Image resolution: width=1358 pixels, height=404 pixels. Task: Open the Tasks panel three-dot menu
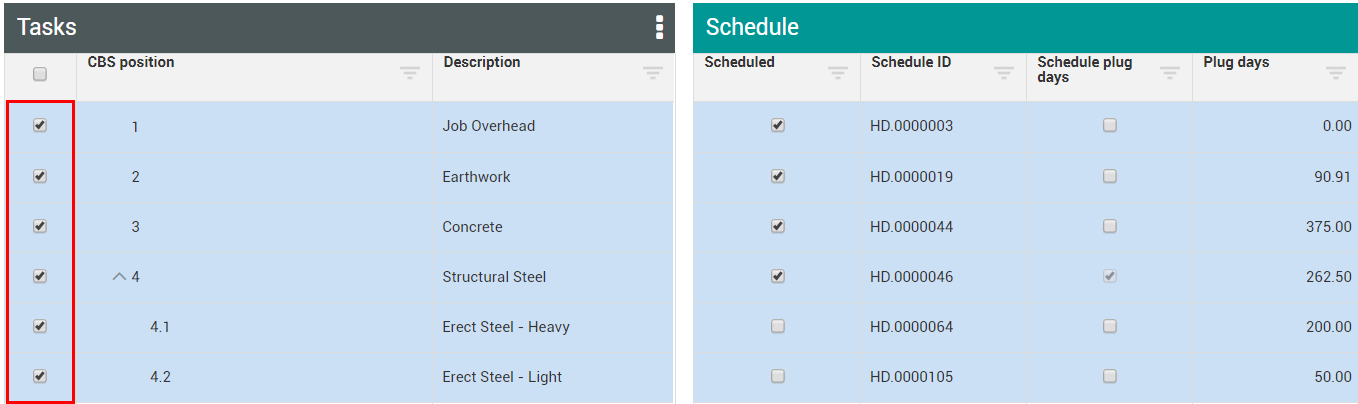coord(659,28)
